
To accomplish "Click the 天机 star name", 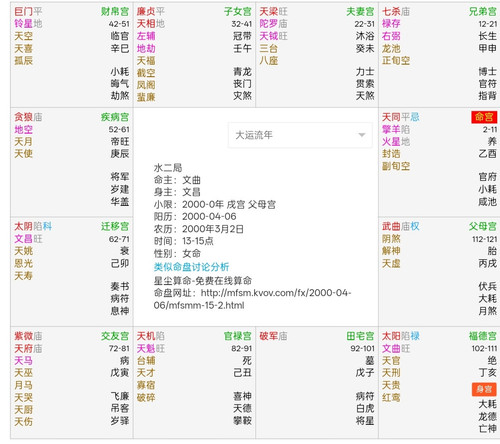I will tap(146, 336).
